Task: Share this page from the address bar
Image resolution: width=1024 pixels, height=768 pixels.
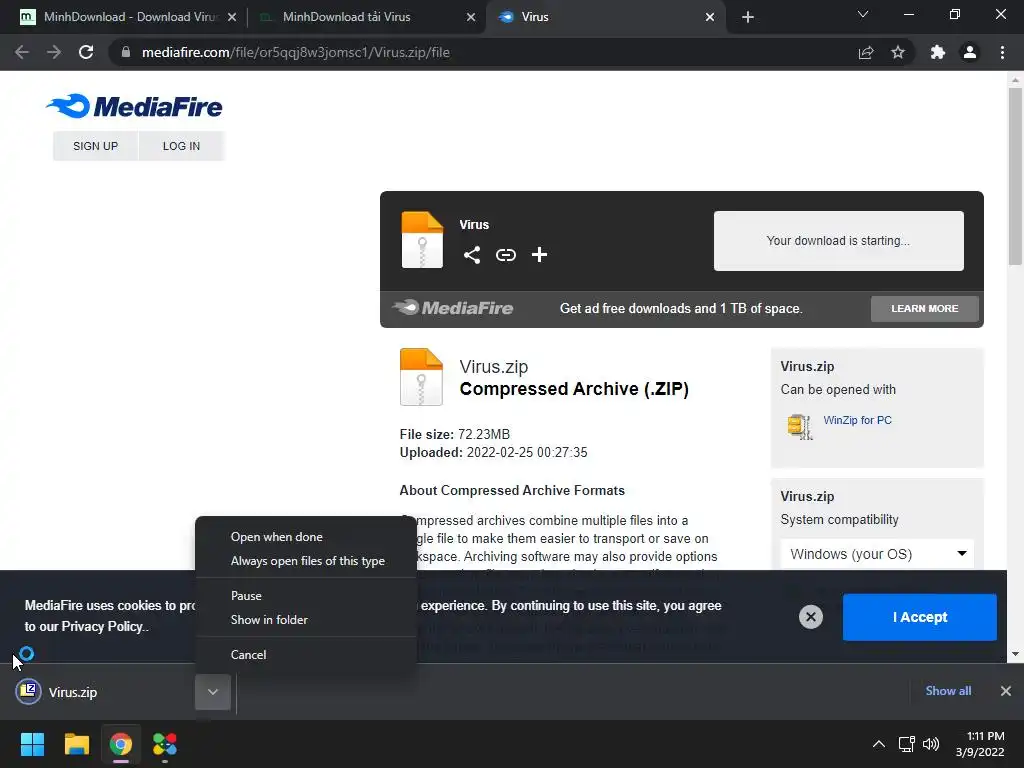Action: 866,52
